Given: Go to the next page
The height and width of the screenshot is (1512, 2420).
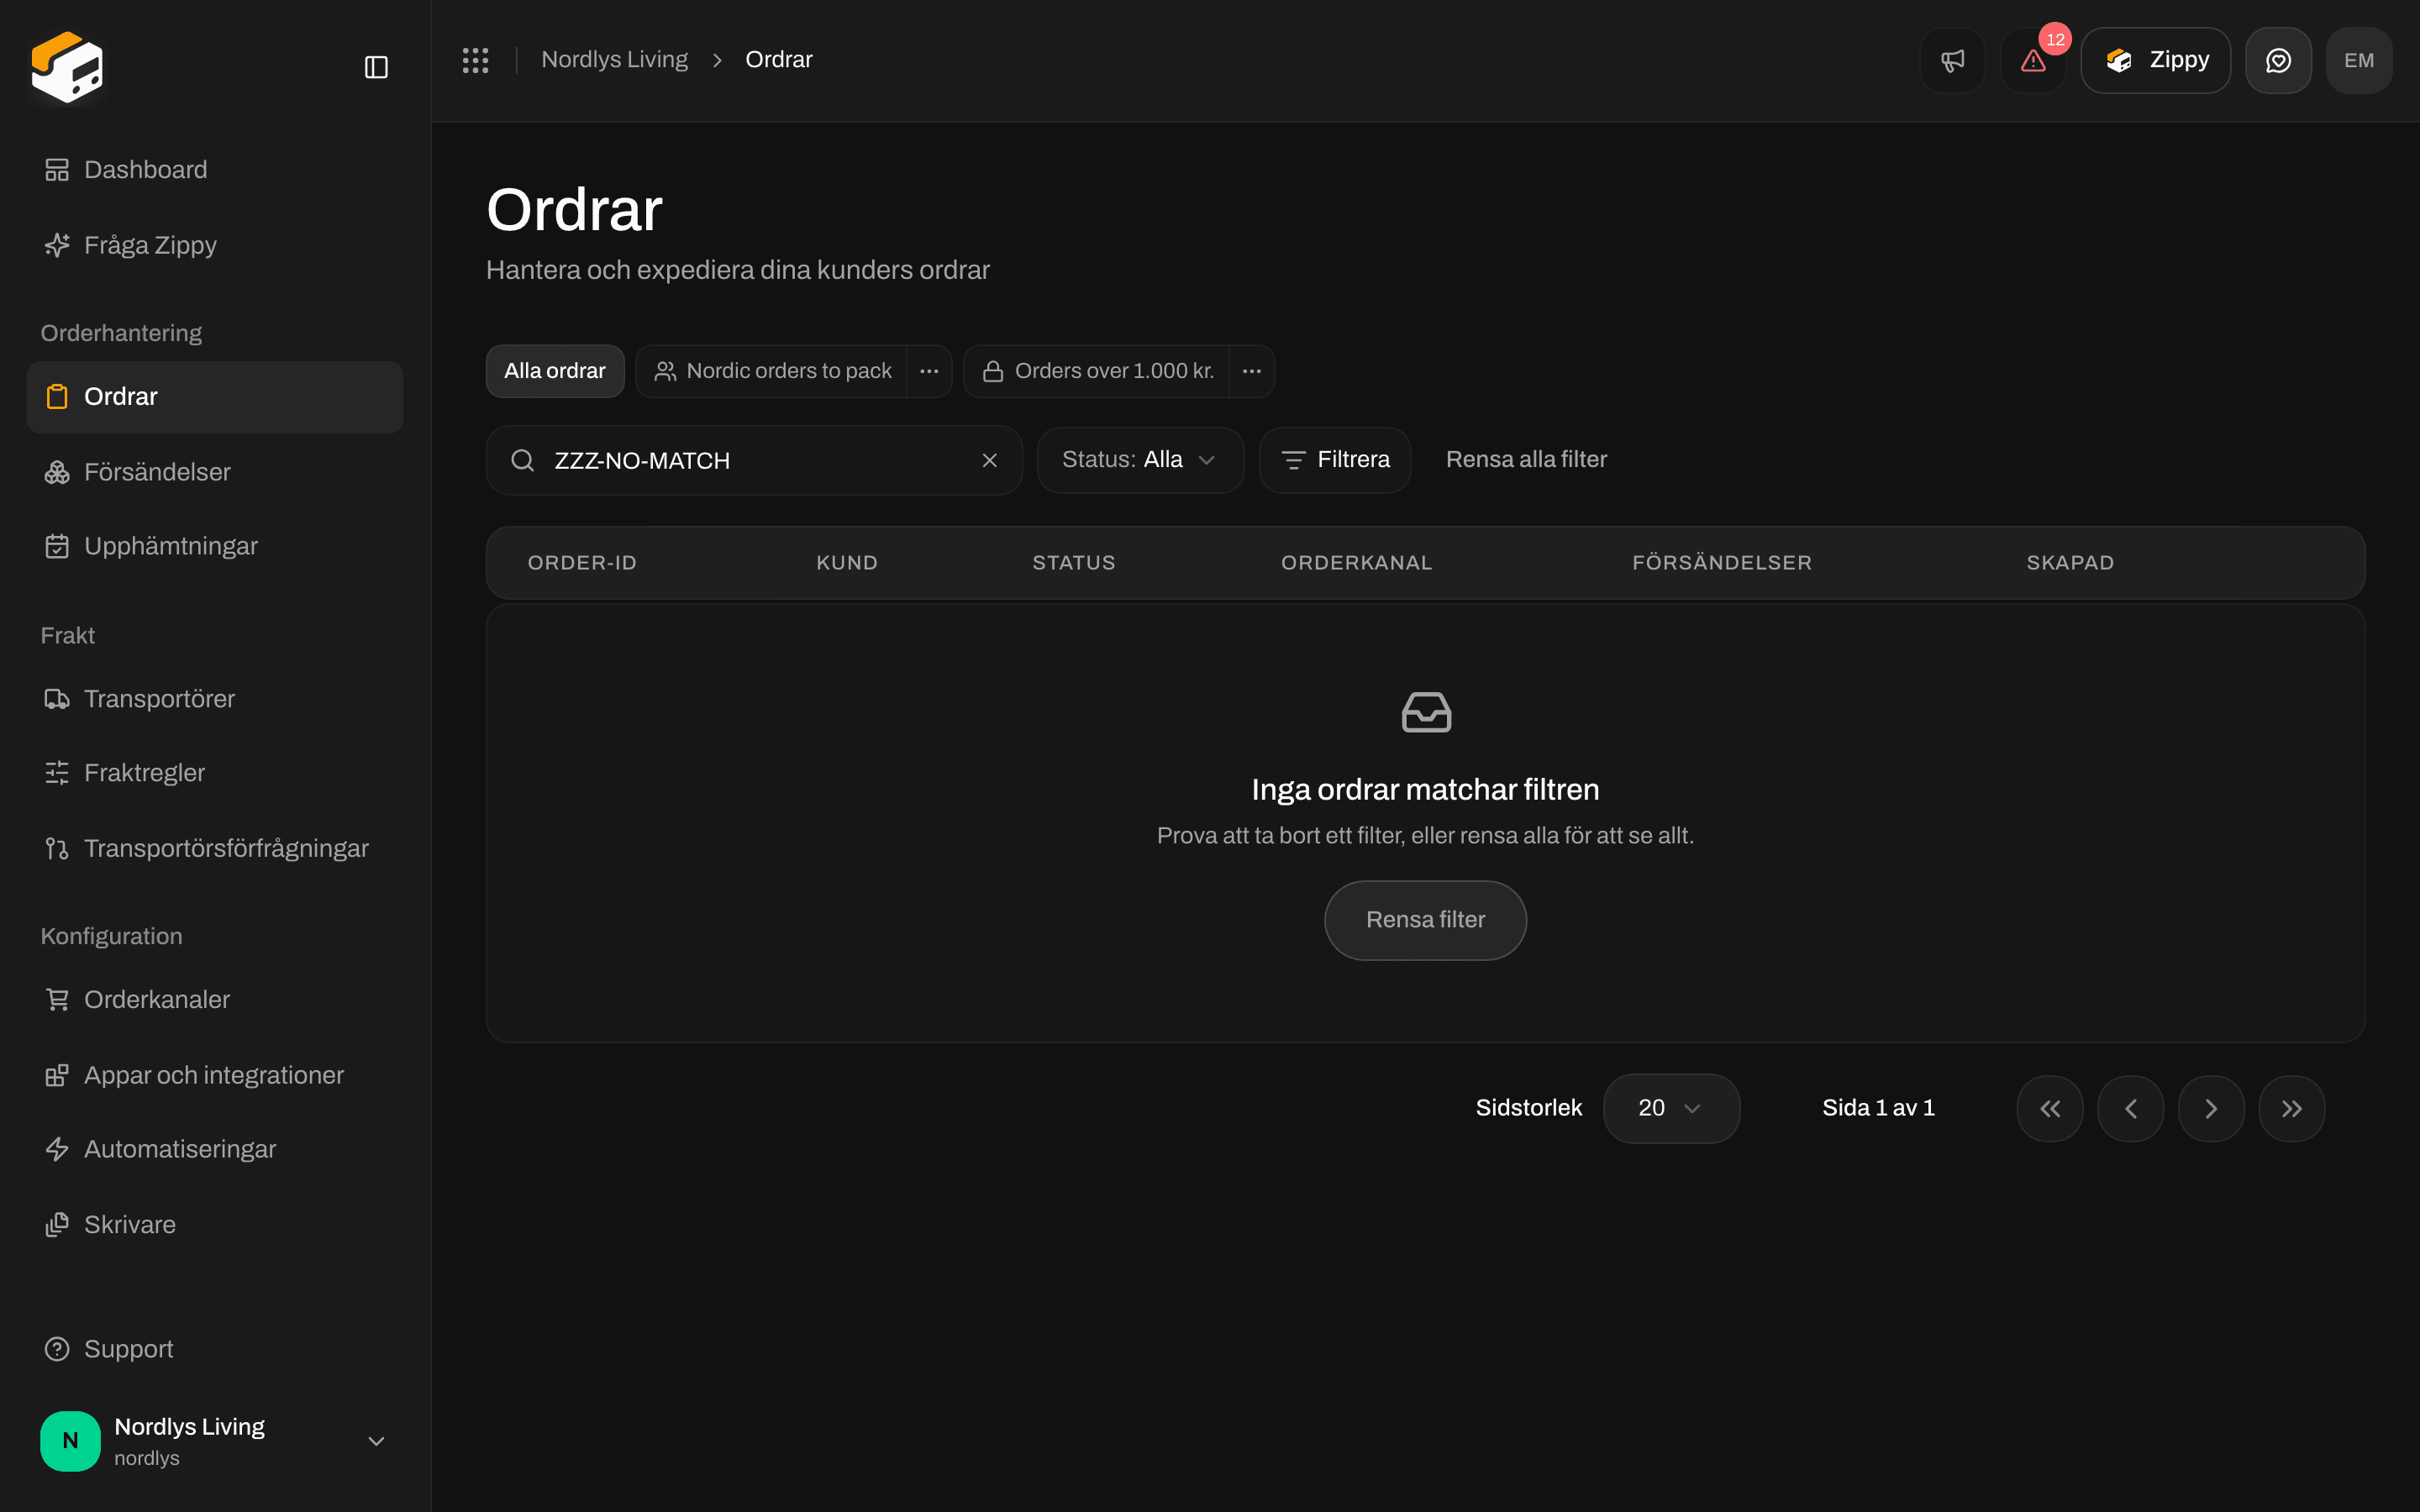Looking at the screenshot, I should point(2211,1108).
